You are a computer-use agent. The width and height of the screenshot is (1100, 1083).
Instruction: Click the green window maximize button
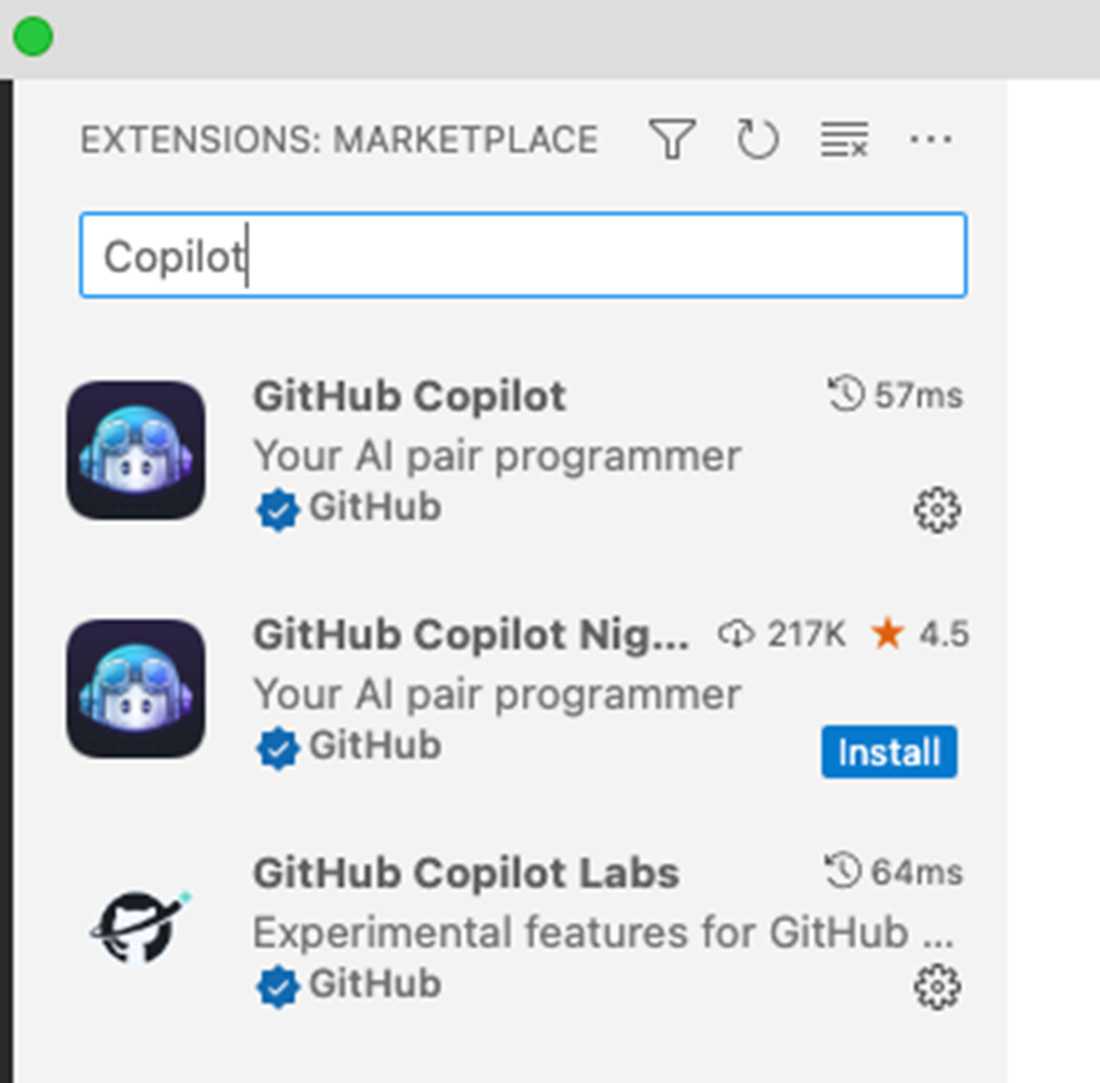pyautogui.click(x=33, y=36)
